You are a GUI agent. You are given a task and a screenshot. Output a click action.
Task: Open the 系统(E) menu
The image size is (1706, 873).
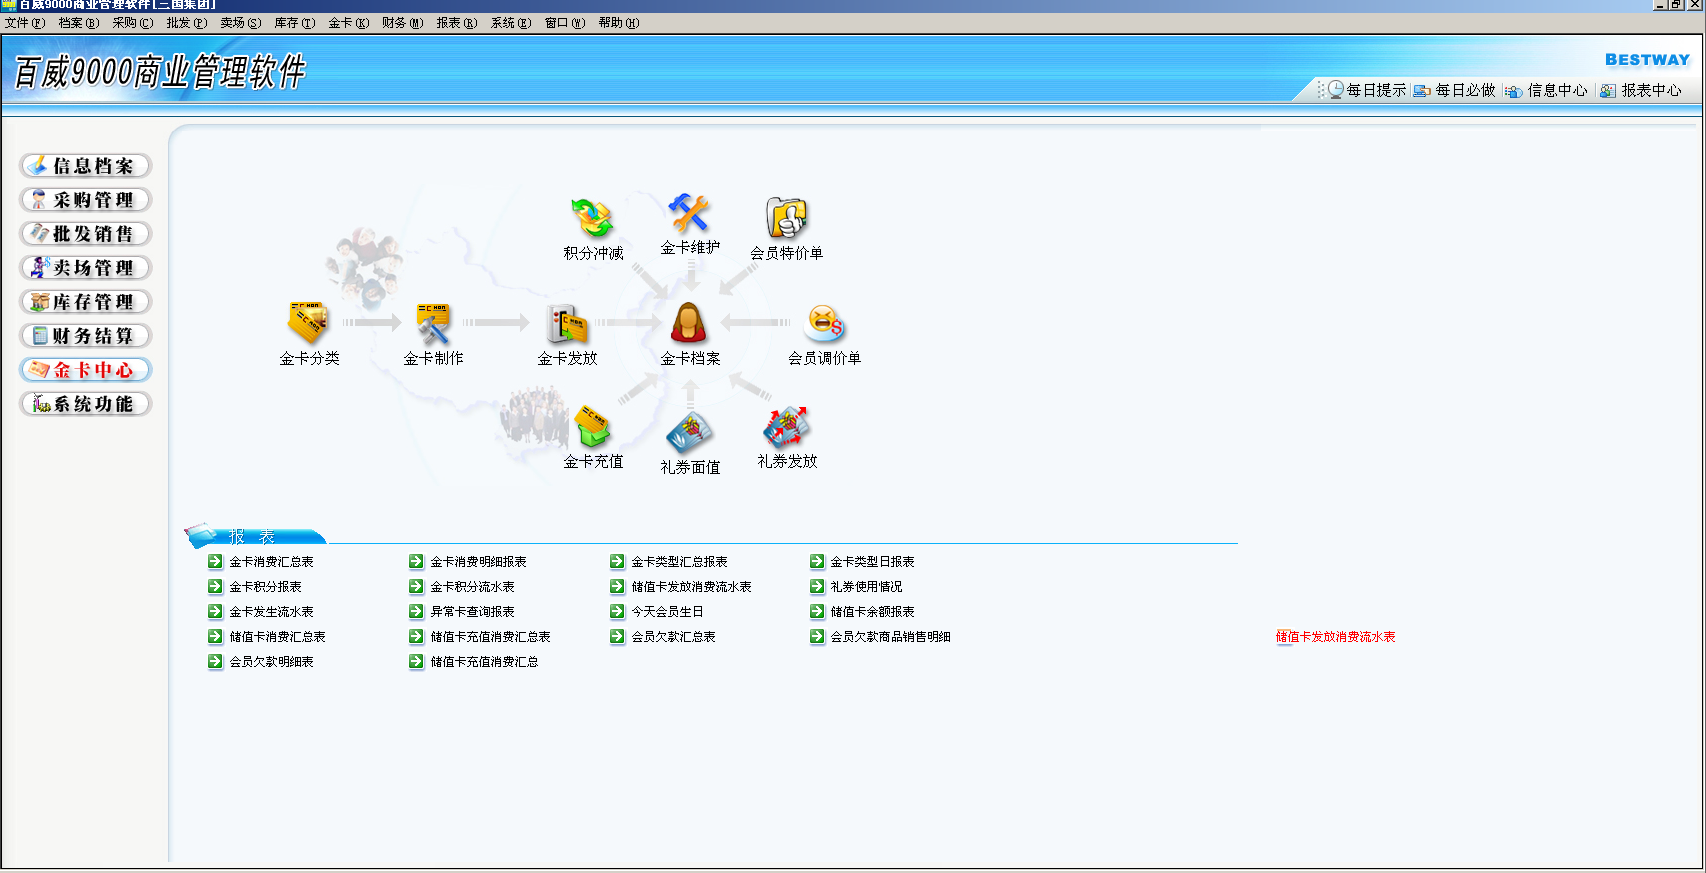(x=510, y=23)
